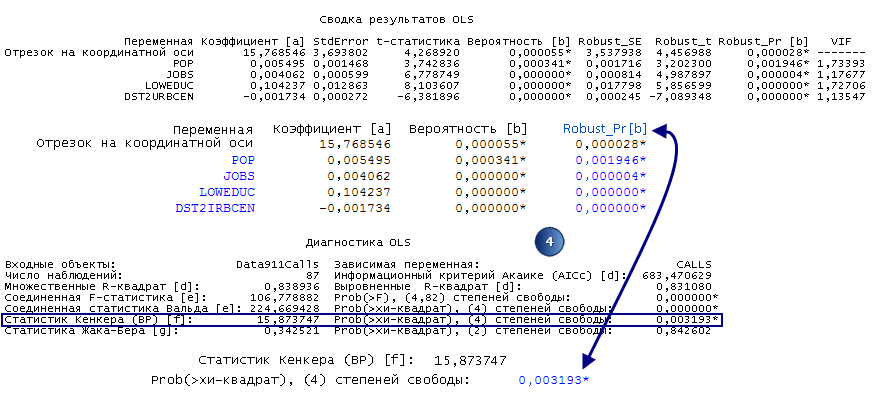Click the blue "POP" label
Screen dimensions: 874x395
click(x=244, y=160)
